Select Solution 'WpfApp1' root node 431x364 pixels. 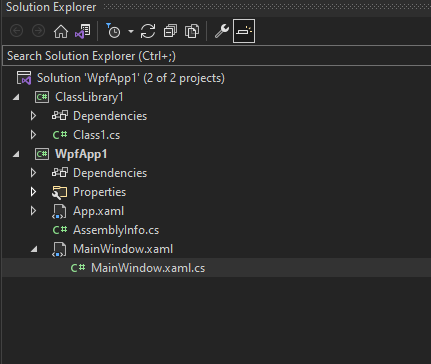(131, 78)
